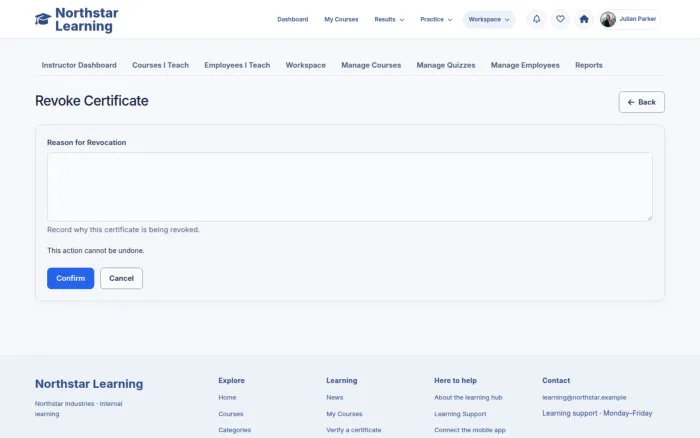This screenshot has height=438, width=700.
Task: Switch to the Instructor Dashboard tab
Action: coord(79,65)
